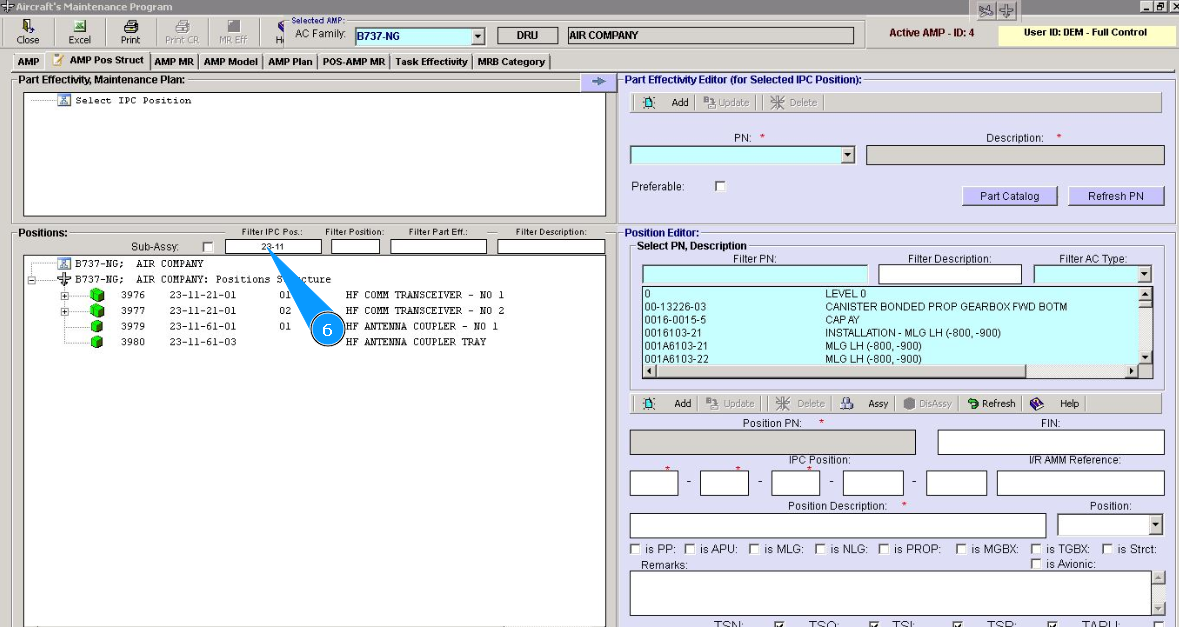Screen dimensions: 1179x629
Task: Check the is APU checkbox
Action: (x=690, y=549)
